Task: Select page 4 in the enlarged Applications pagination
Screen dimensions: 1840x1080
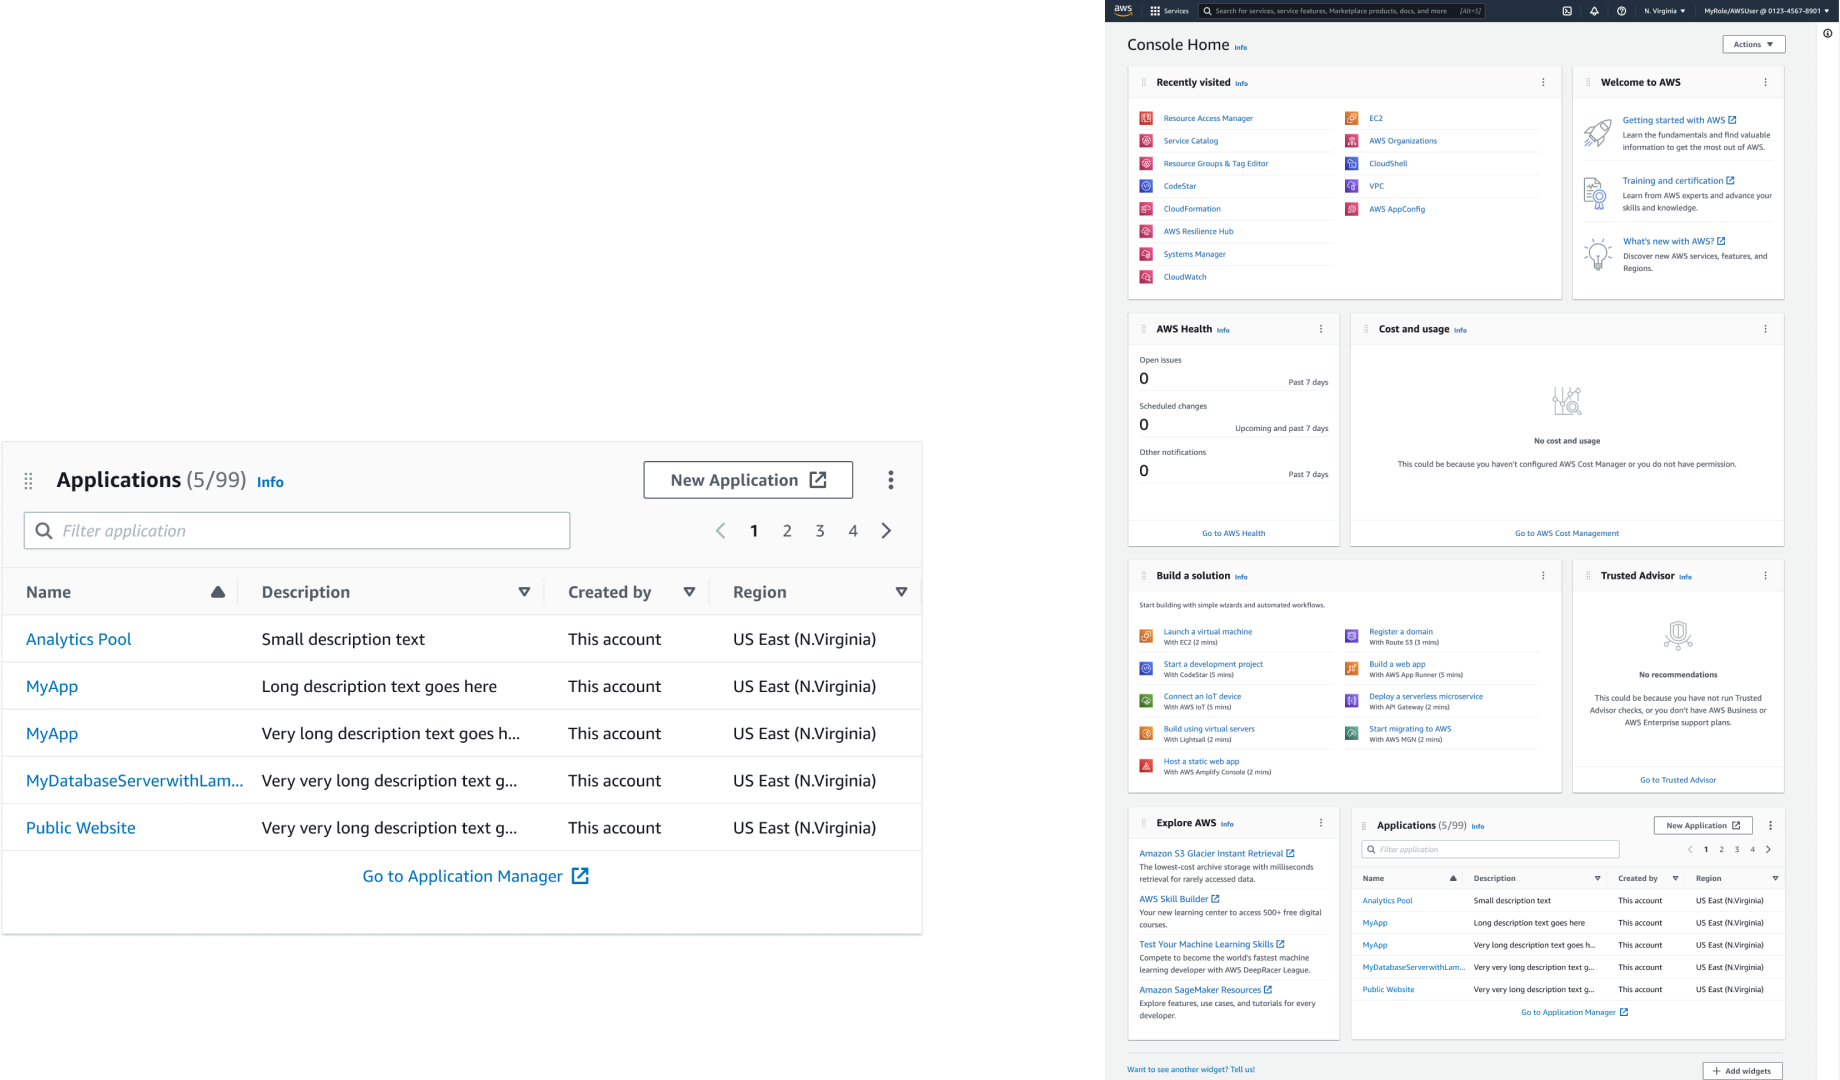Action: tap(853, 531)
